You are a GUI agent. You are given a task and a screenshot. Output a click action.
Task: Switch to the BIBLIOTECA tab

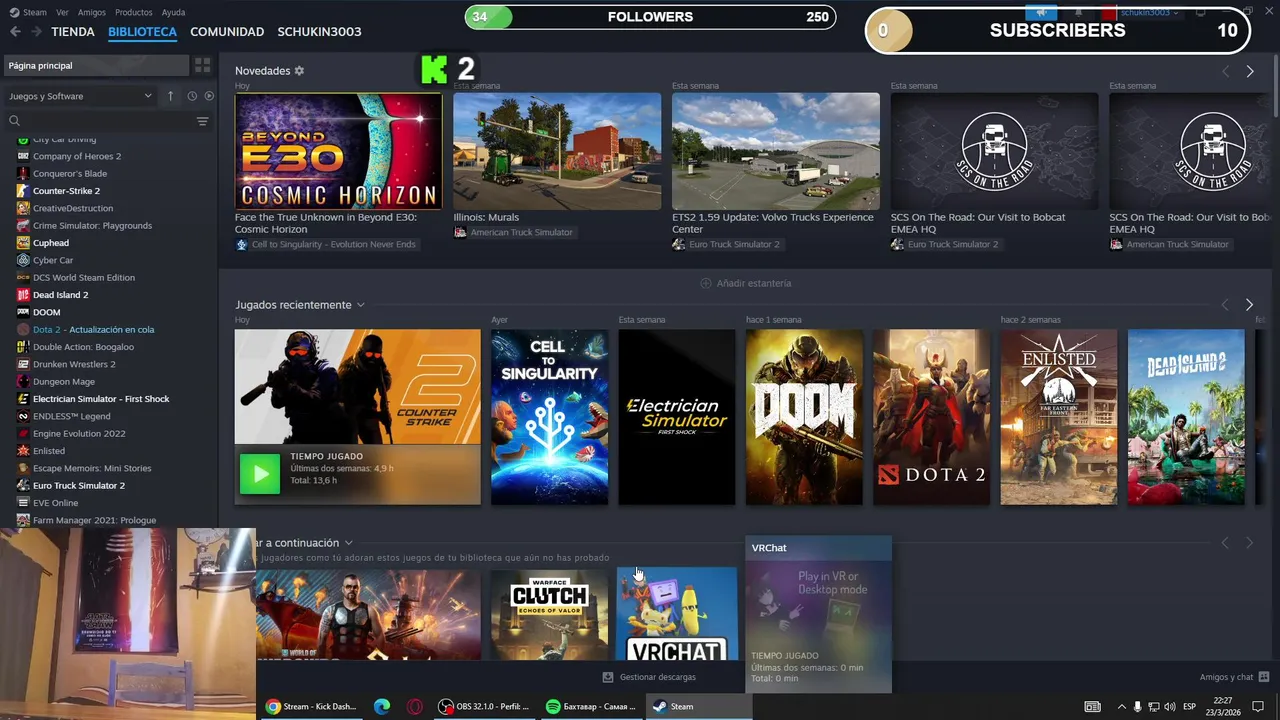[x=142, y=32]
